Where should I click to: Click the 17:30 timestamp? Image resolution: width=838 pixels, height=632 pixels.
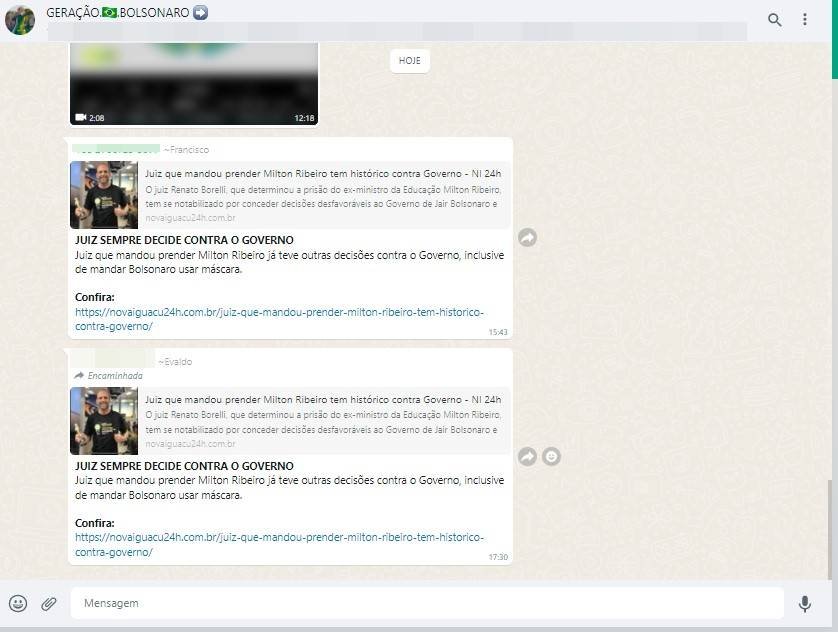[x=498, y=557]
